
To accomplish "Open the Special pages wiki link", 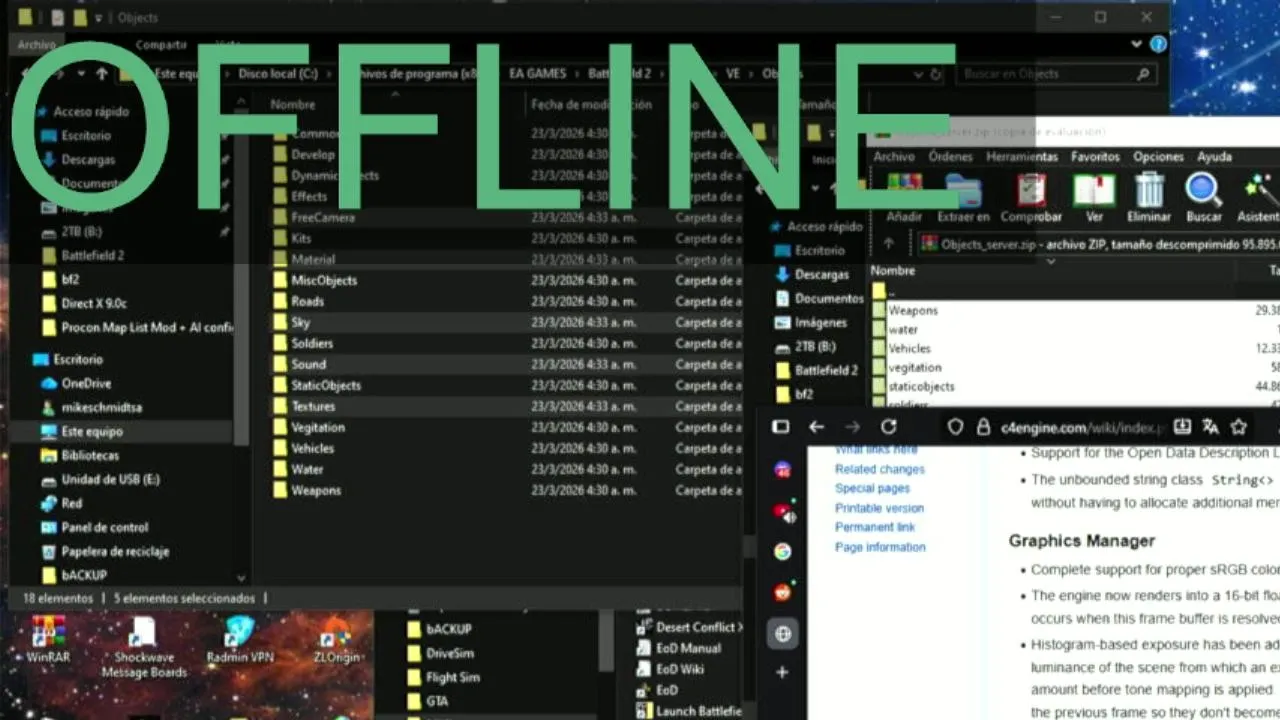I will coord(872,488).
